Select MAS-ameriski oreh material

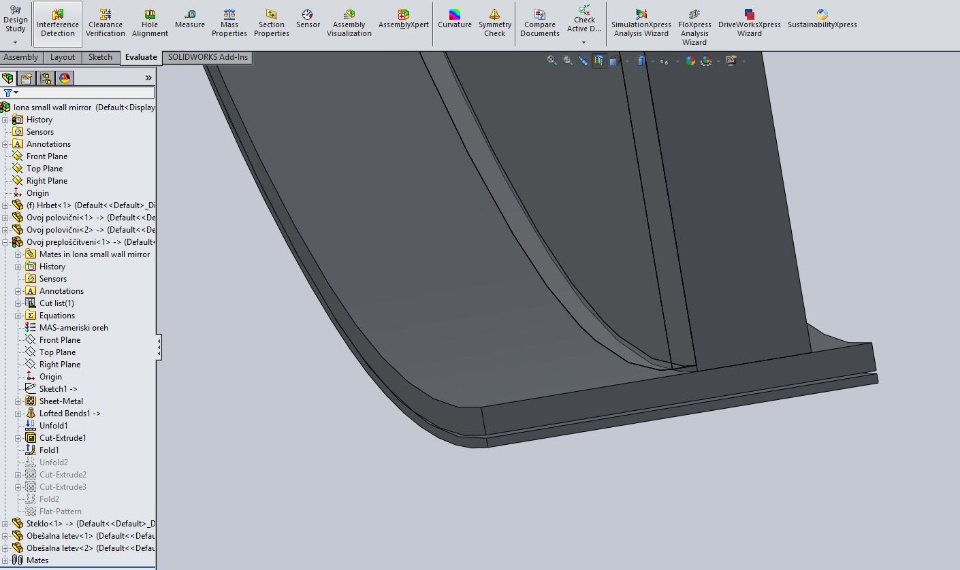tap(73, 328)
